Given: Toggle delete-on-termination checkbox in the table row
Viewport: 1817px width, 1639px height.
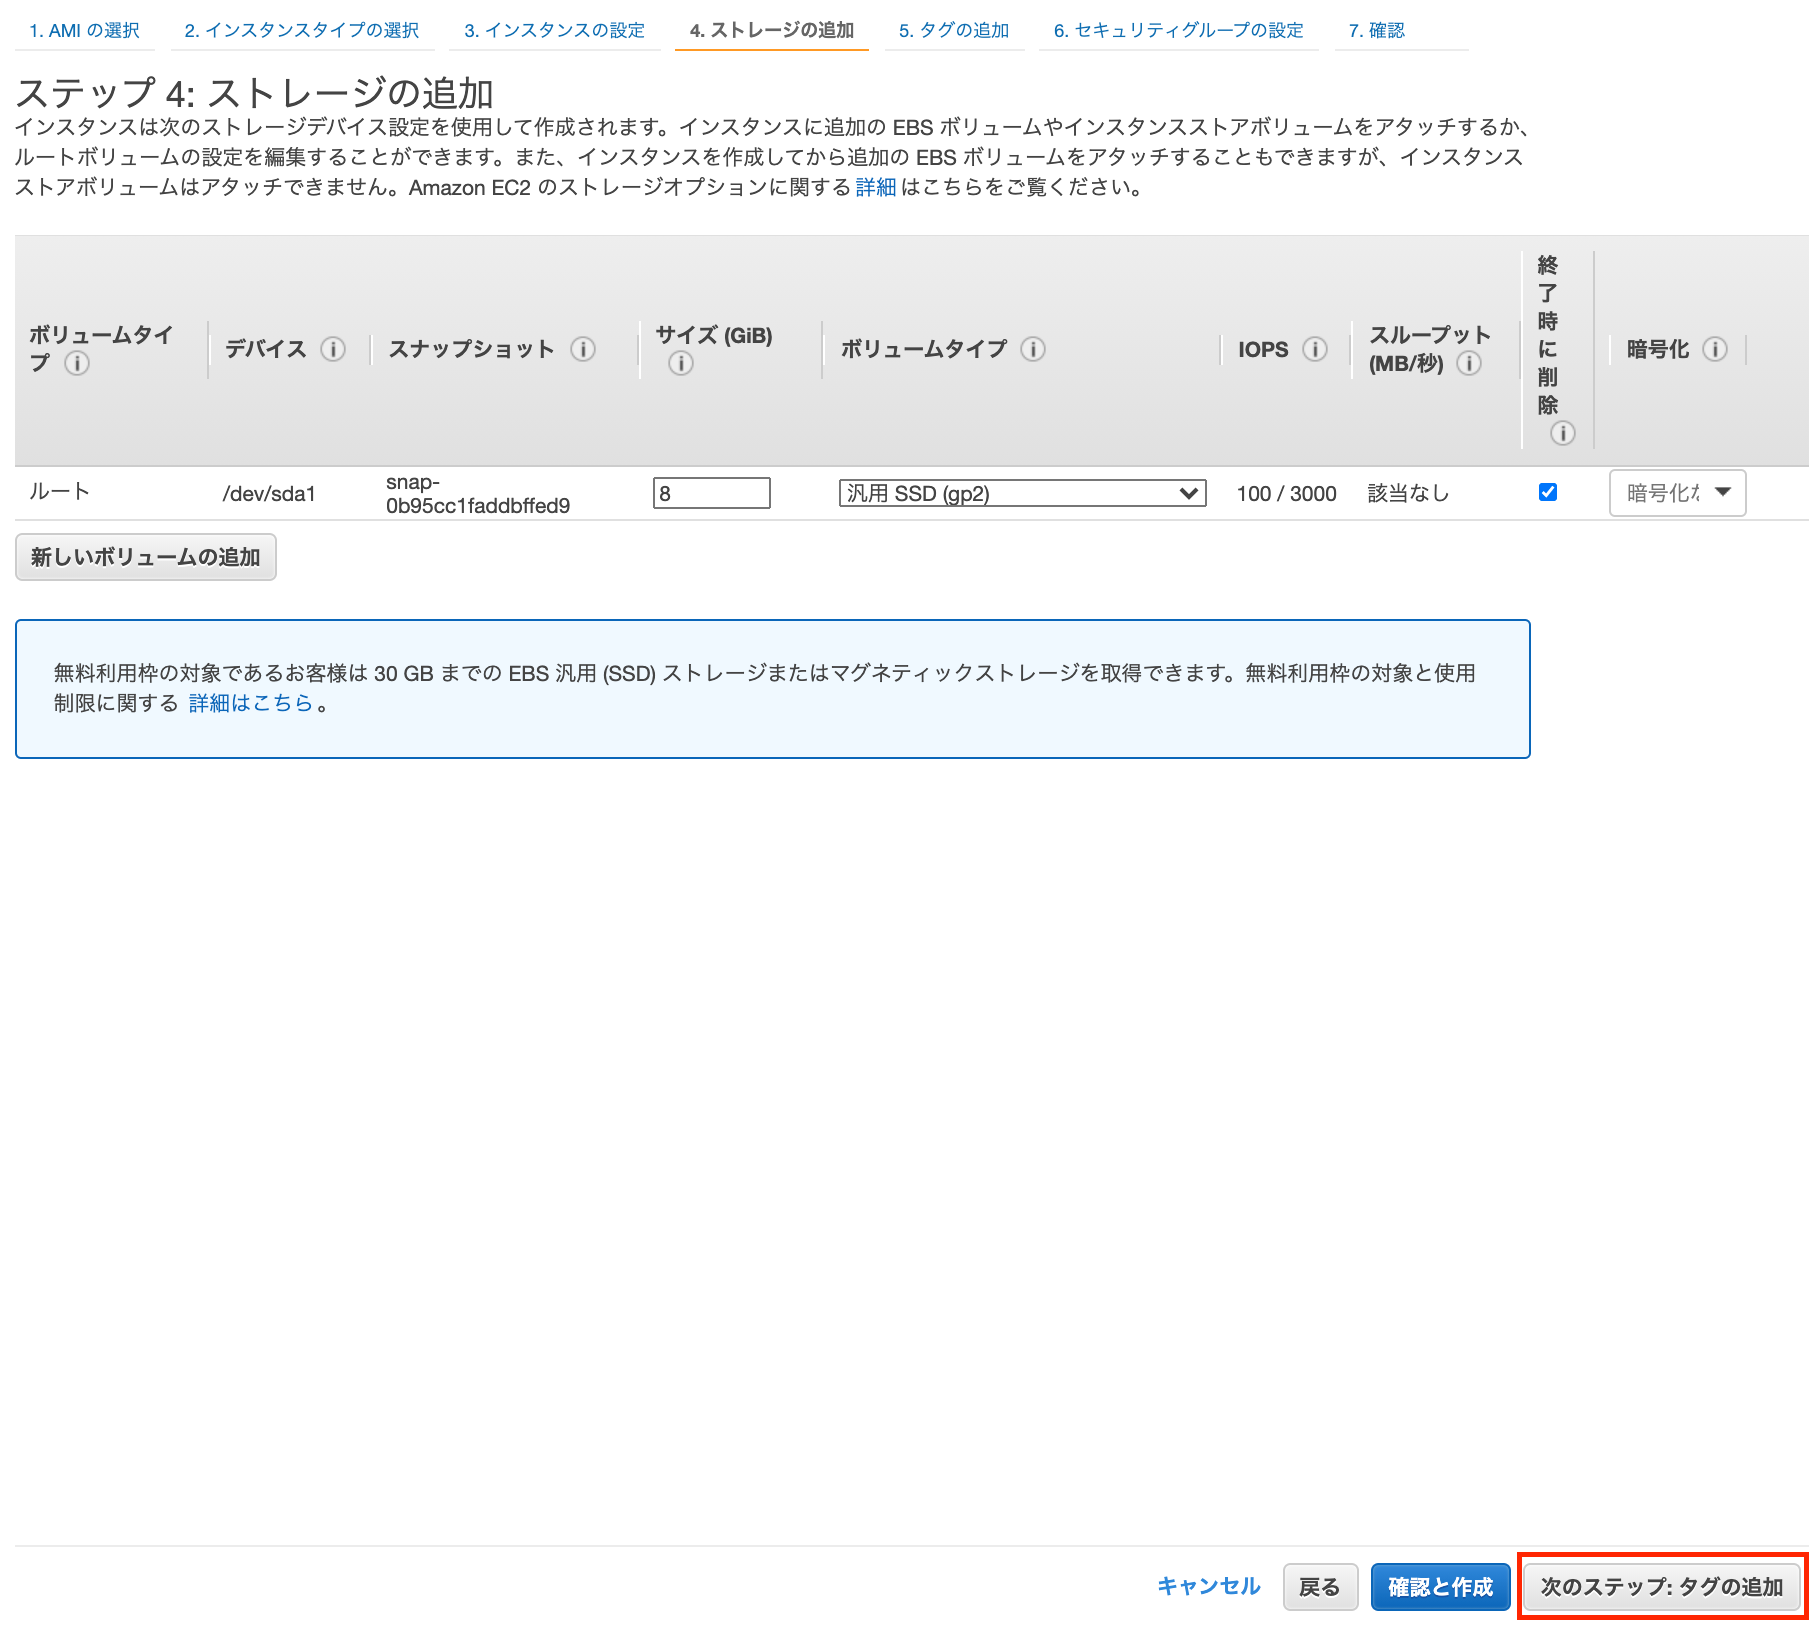Looking at the screenshot, I should (x=1548, y=492).
